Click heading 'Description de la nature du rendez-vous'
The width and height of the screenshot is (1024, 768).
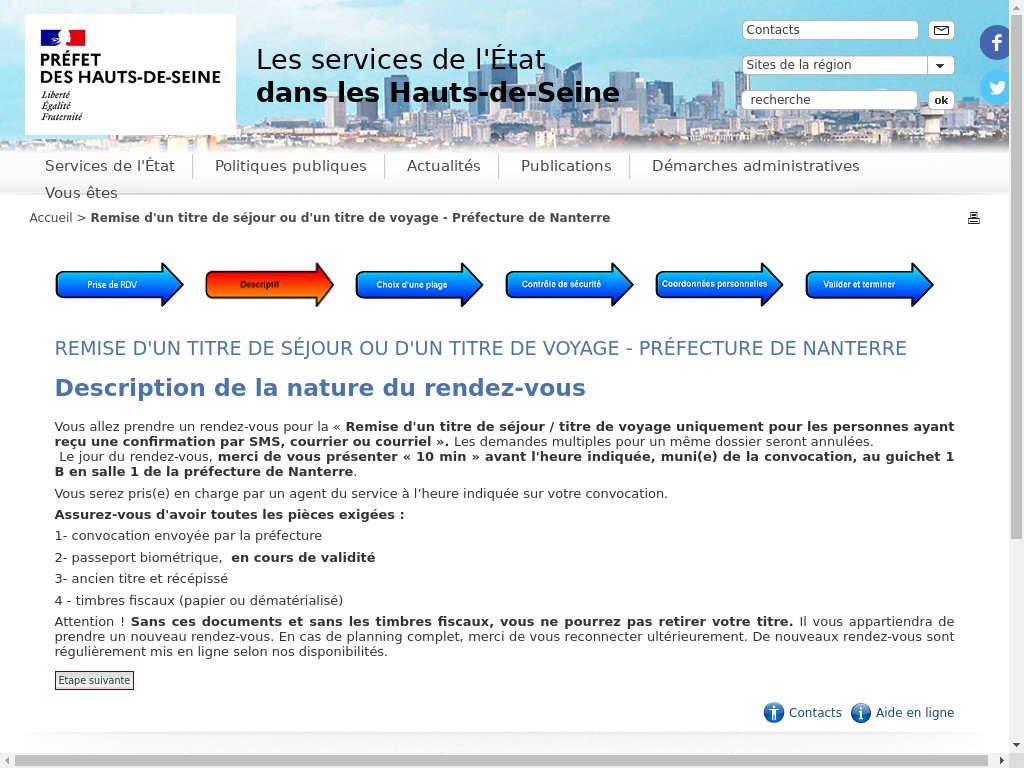[x=320, y=388]
